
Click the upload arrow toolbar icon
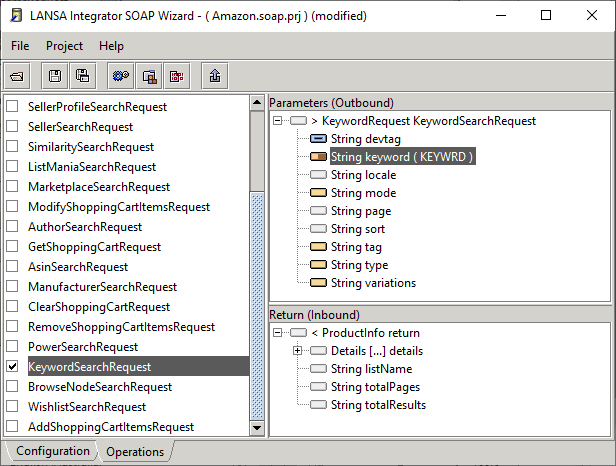click(x=215, y=76)
